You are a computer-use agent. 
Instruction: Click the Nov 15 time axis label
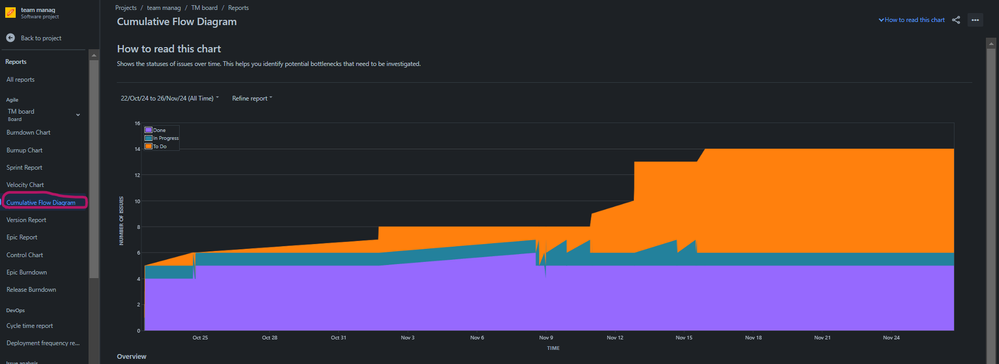click(x=684, y=338)
